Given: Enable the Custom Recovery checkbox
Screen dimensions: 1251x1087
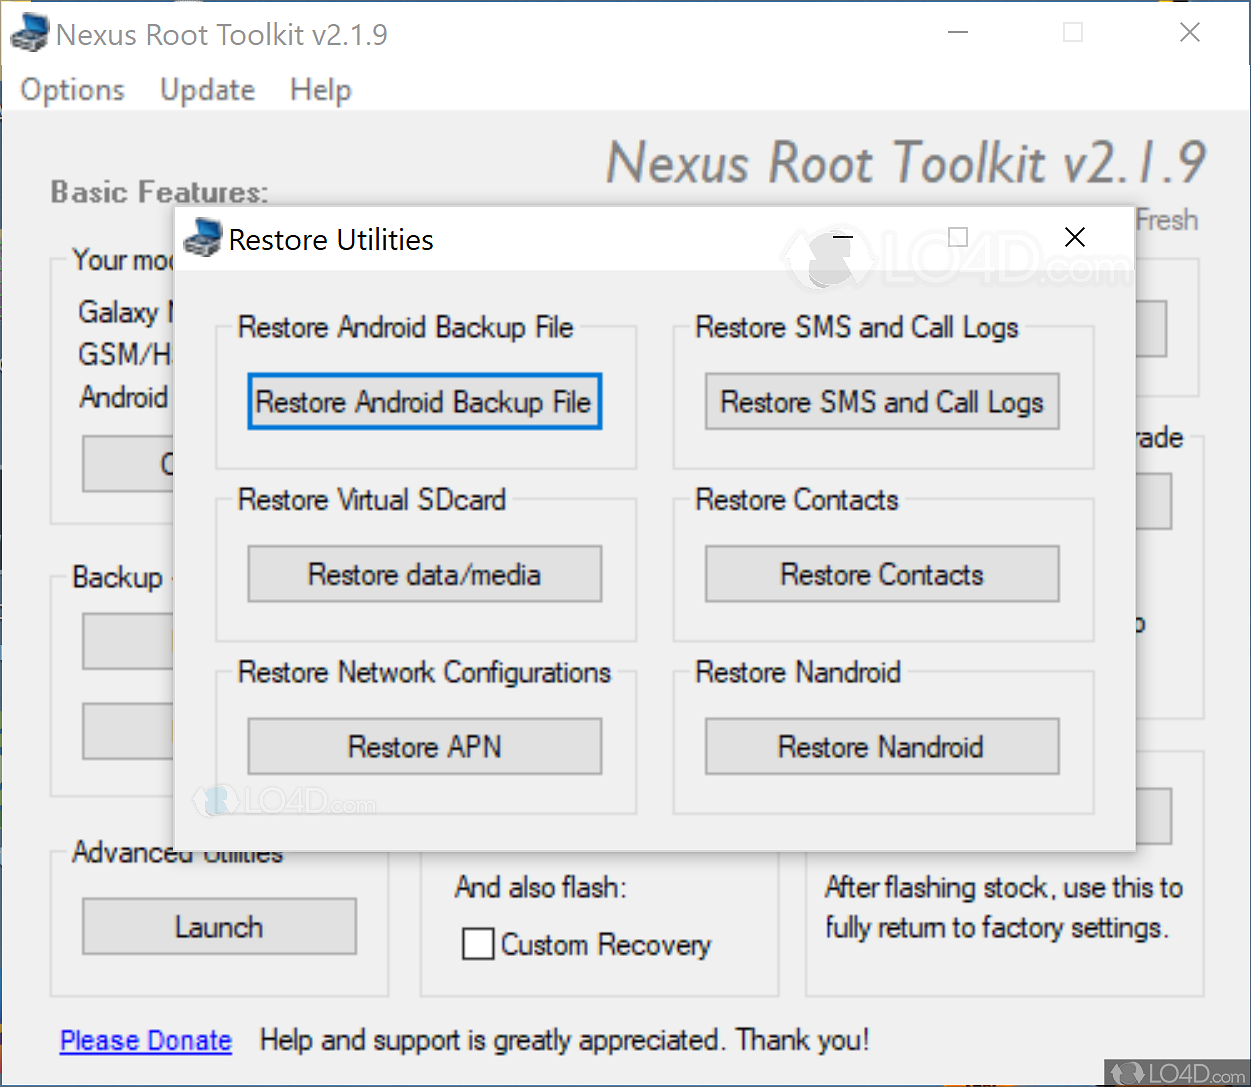Looking at the screenshot, I should pos(478,944).
